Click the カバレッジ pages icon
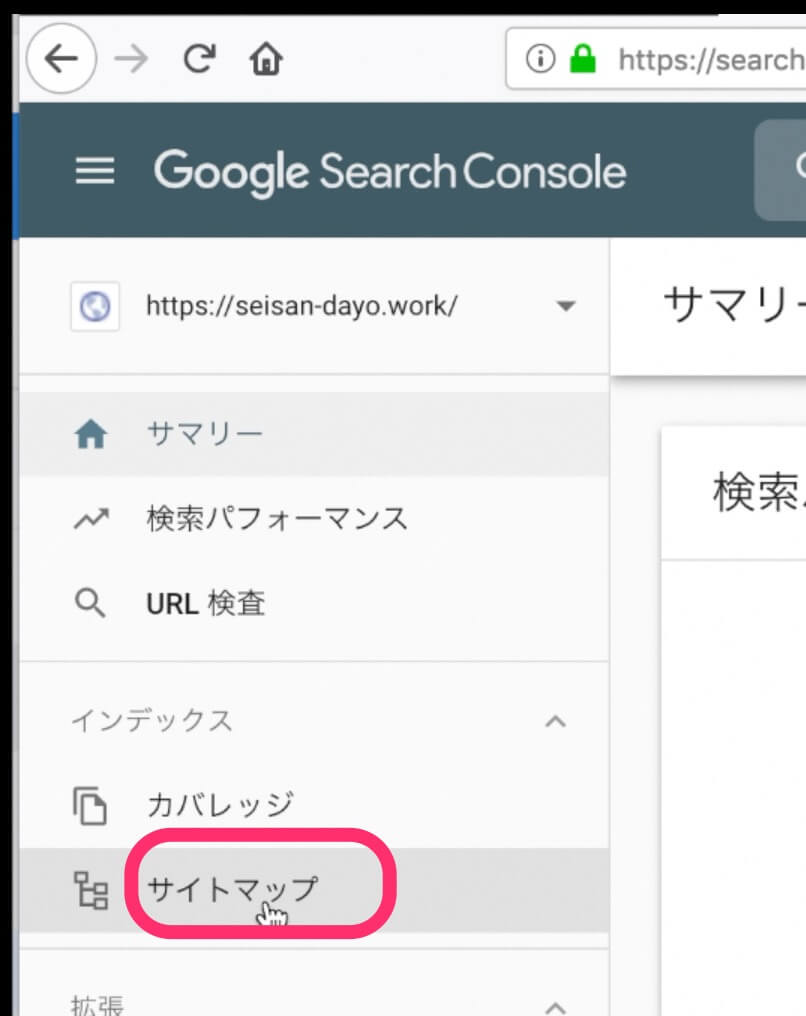The width and height of the screenshot is (806, 1016). click(91, 805)
